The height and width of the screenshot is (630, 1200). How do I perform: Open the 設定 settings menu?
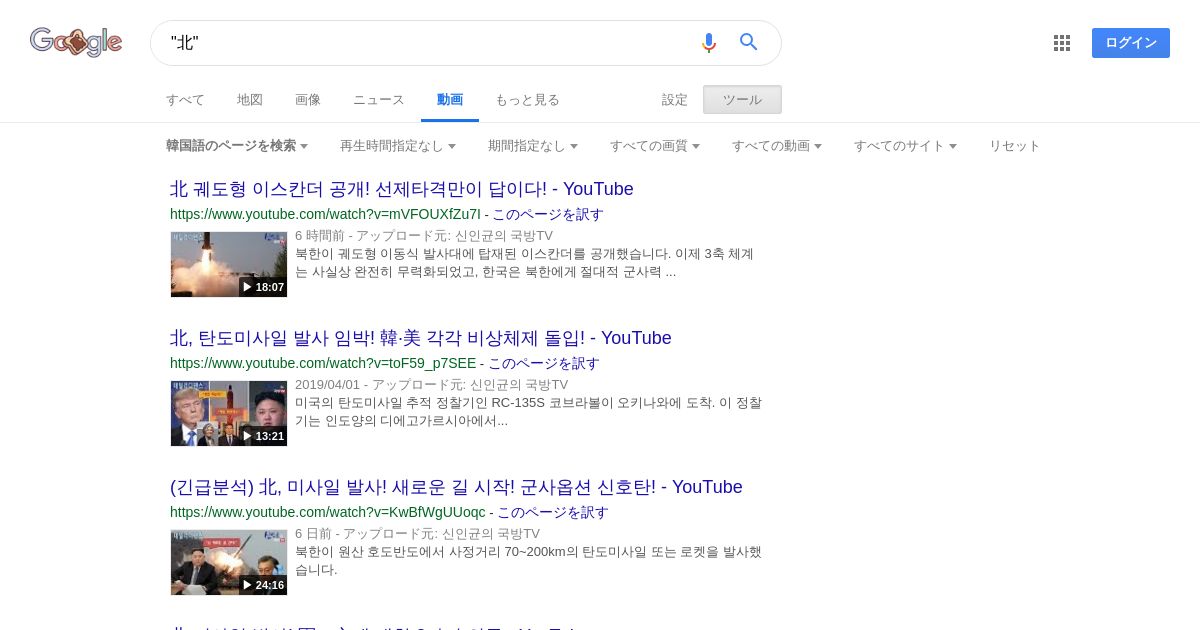[x=675, y=100]
